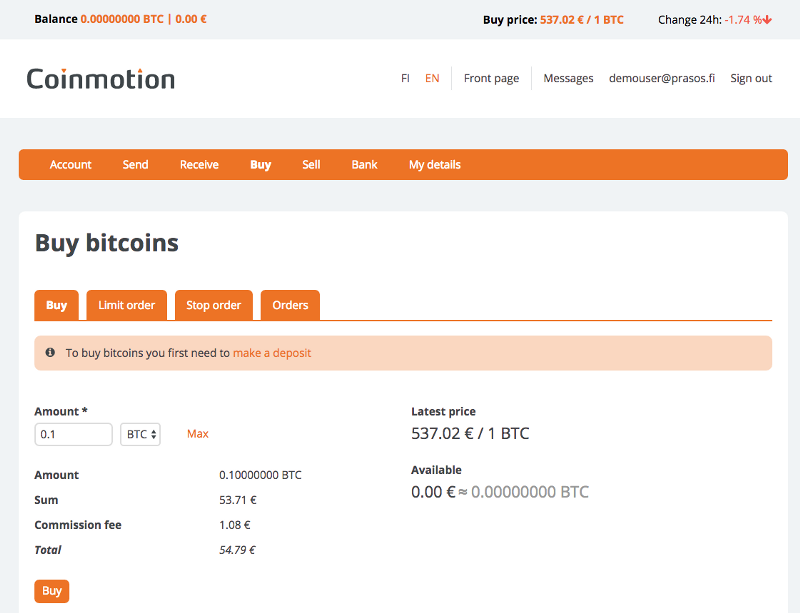The width and height of the screenshot is (800, 613).
Task: Click the total value 54.79 €
Action: [237, 550]
